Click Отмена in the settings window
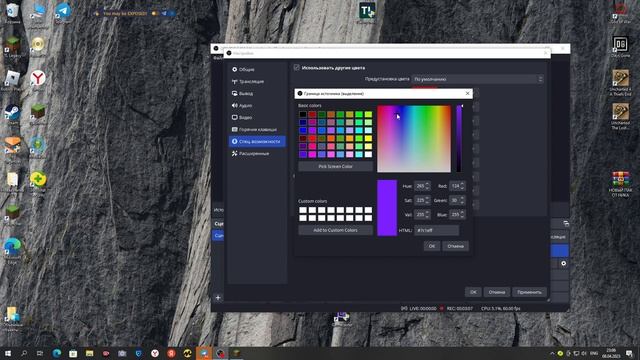Image resolution: width=640 pixels, height=360 pixels. 497,292
